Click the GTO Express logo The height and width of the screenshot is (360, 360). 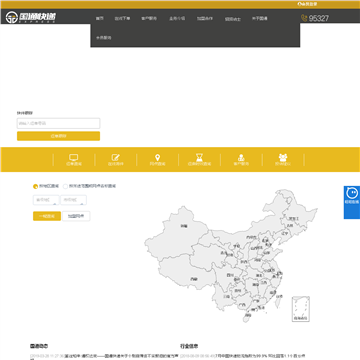point(31,17)
